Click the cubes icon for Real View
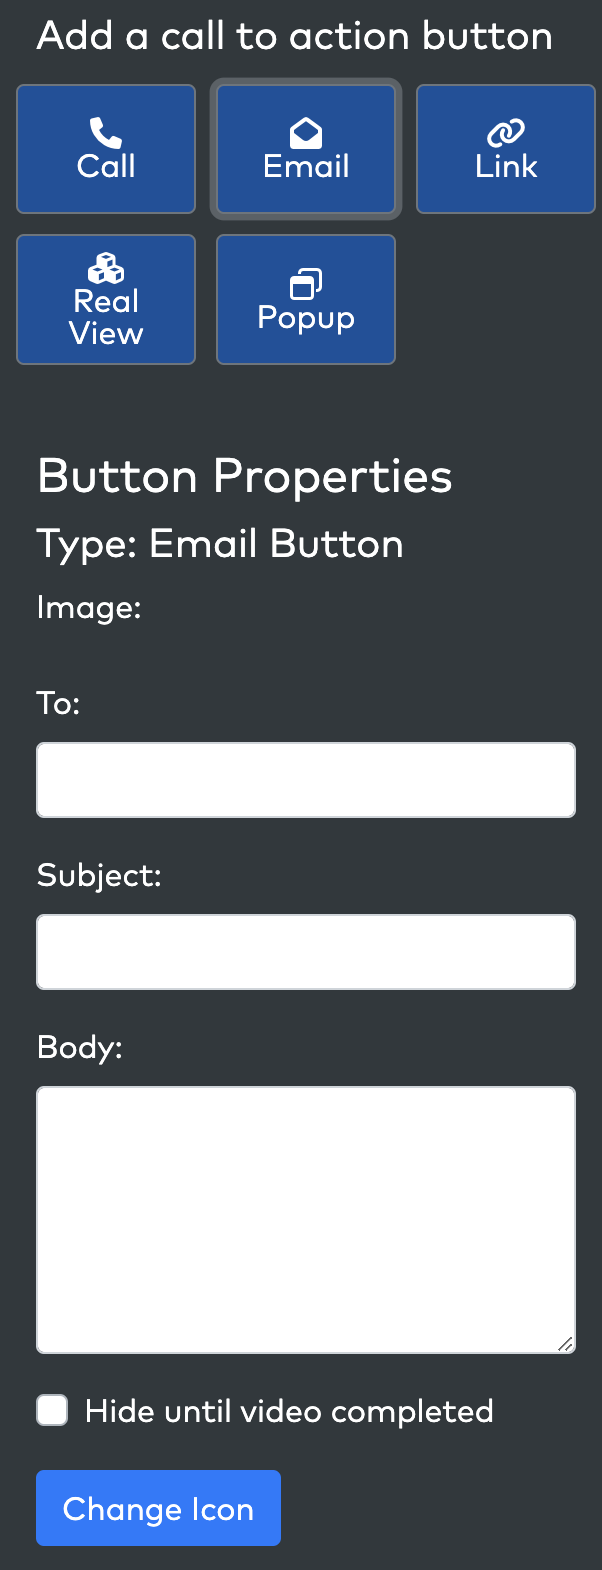Image resolution: width=602 pixels, height=1570 pixels. (x=106, y=268)
